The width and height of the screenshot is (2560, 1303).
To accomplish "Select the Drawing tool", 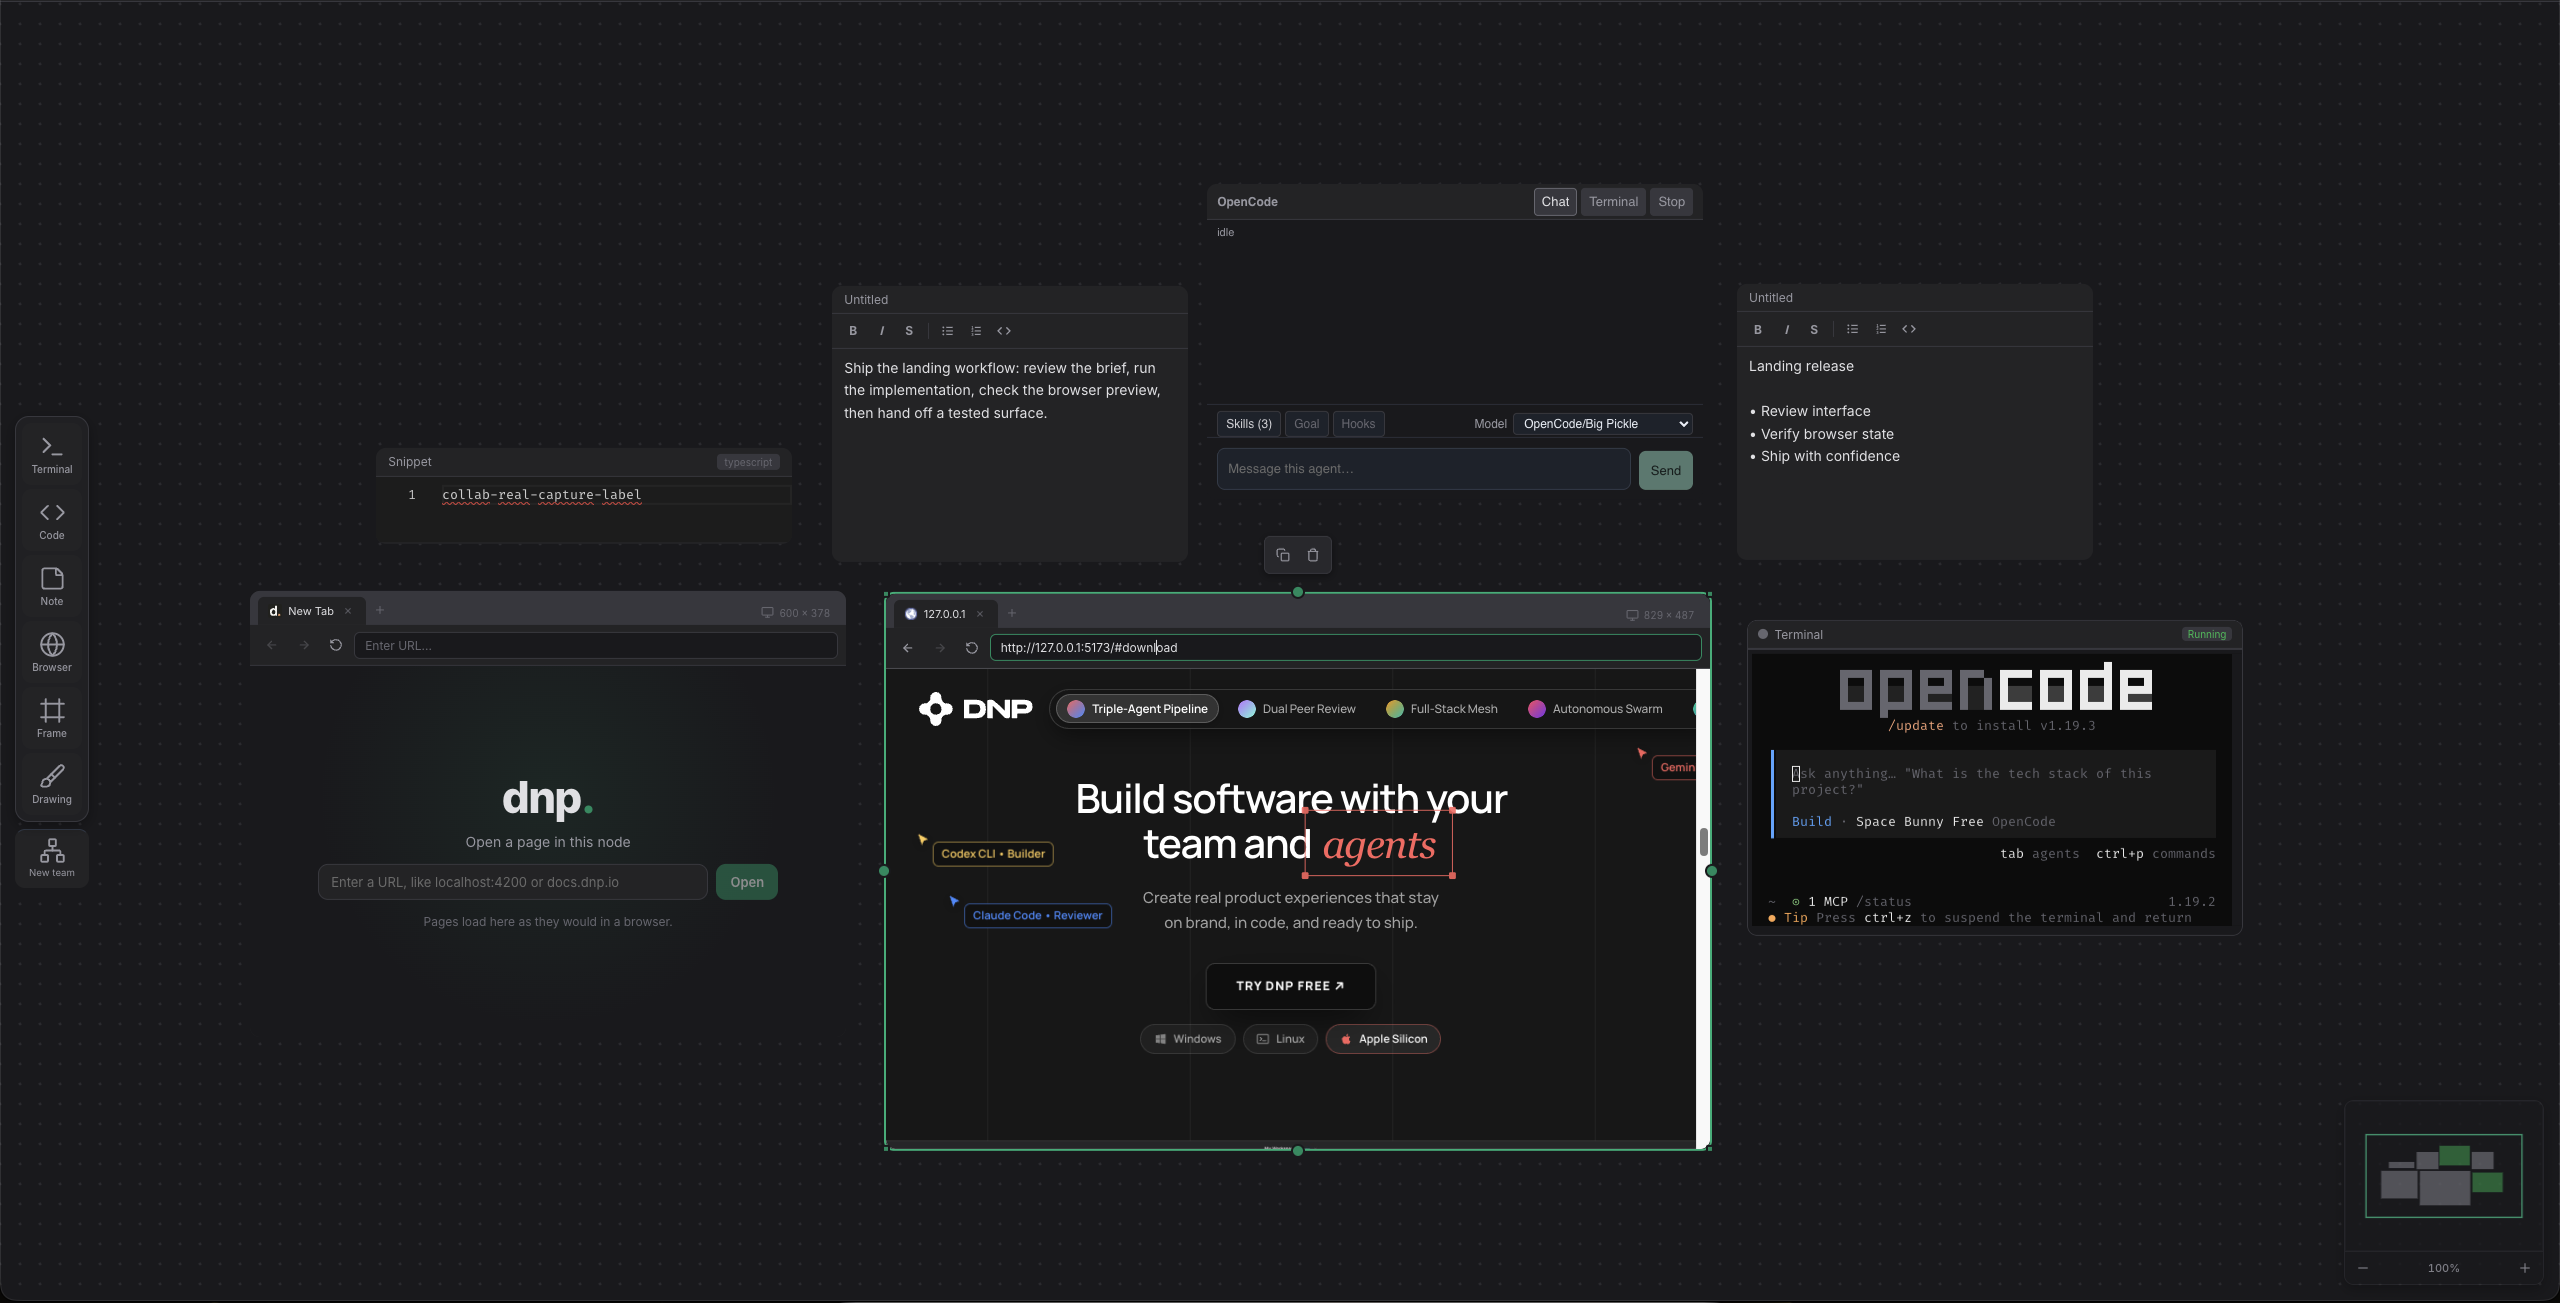I will (52, 785).
